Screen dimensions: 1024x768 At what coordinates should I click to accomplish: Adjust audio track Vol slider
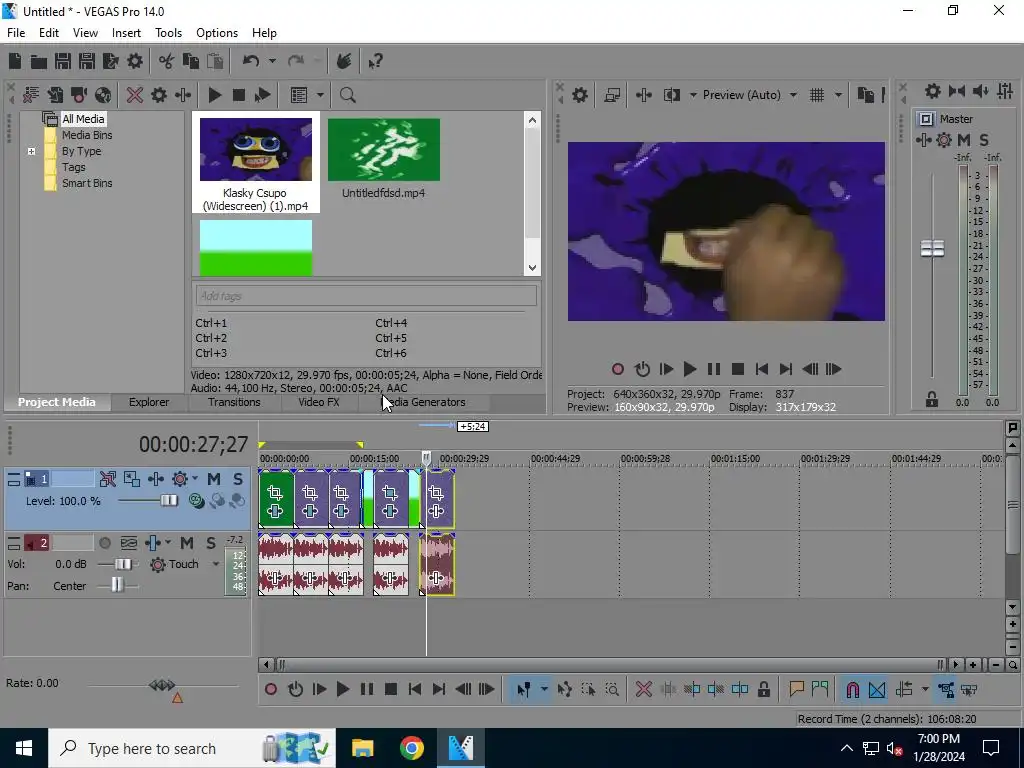coord(123,564)
